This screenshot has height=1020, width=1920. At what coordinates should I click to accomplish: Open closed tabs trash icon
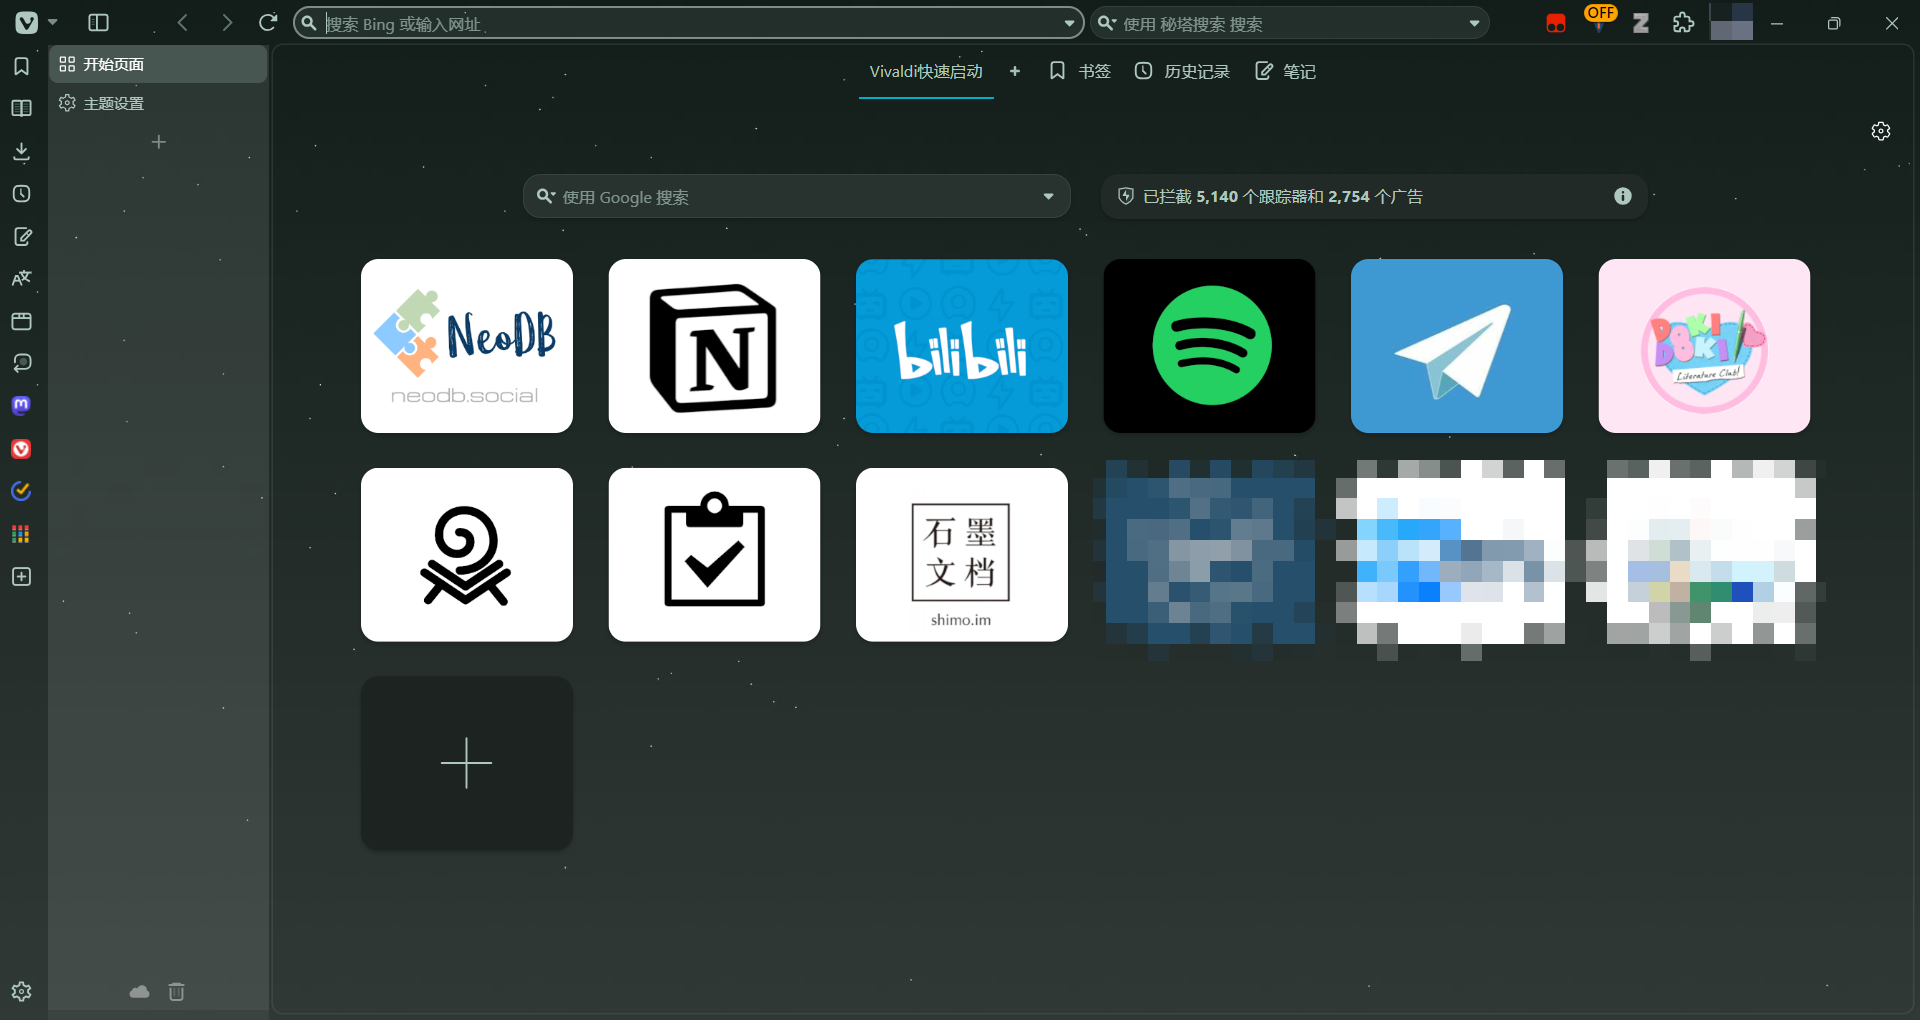coord(177,992)
